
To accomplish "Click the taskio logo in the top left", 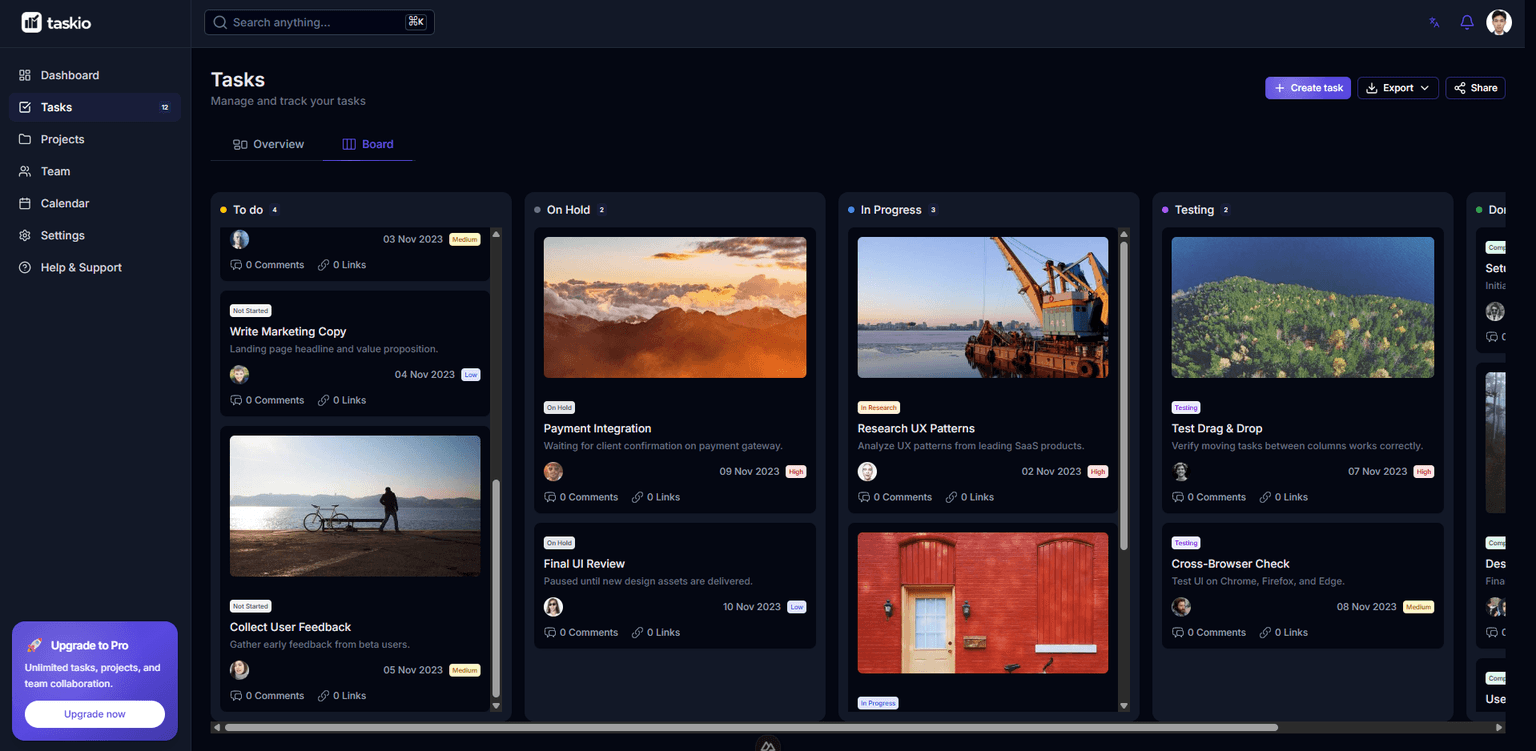I will click(56, 22).
